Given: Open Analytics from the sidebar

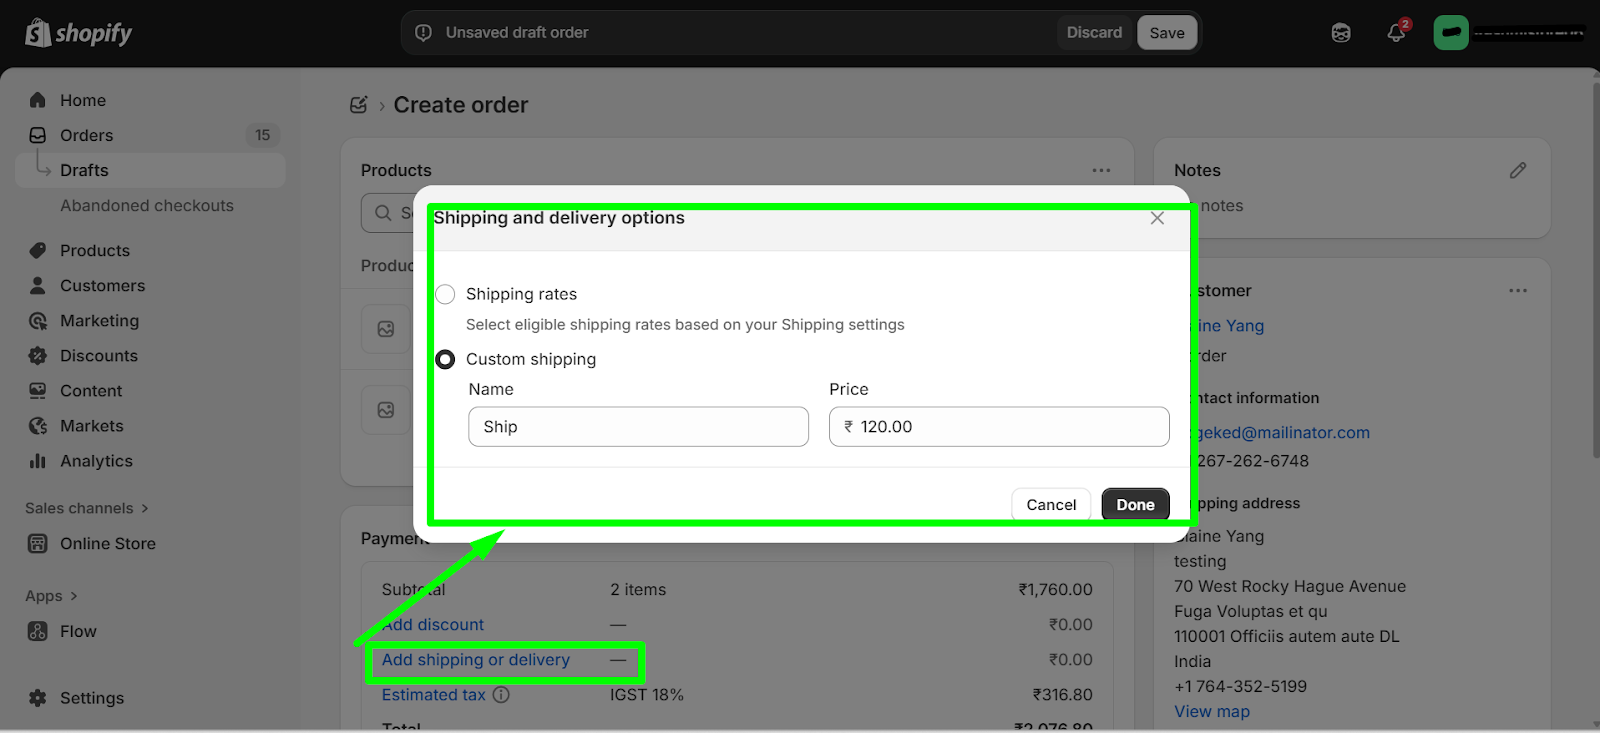Looking at the screenshot, I should [x=96, y=461].
